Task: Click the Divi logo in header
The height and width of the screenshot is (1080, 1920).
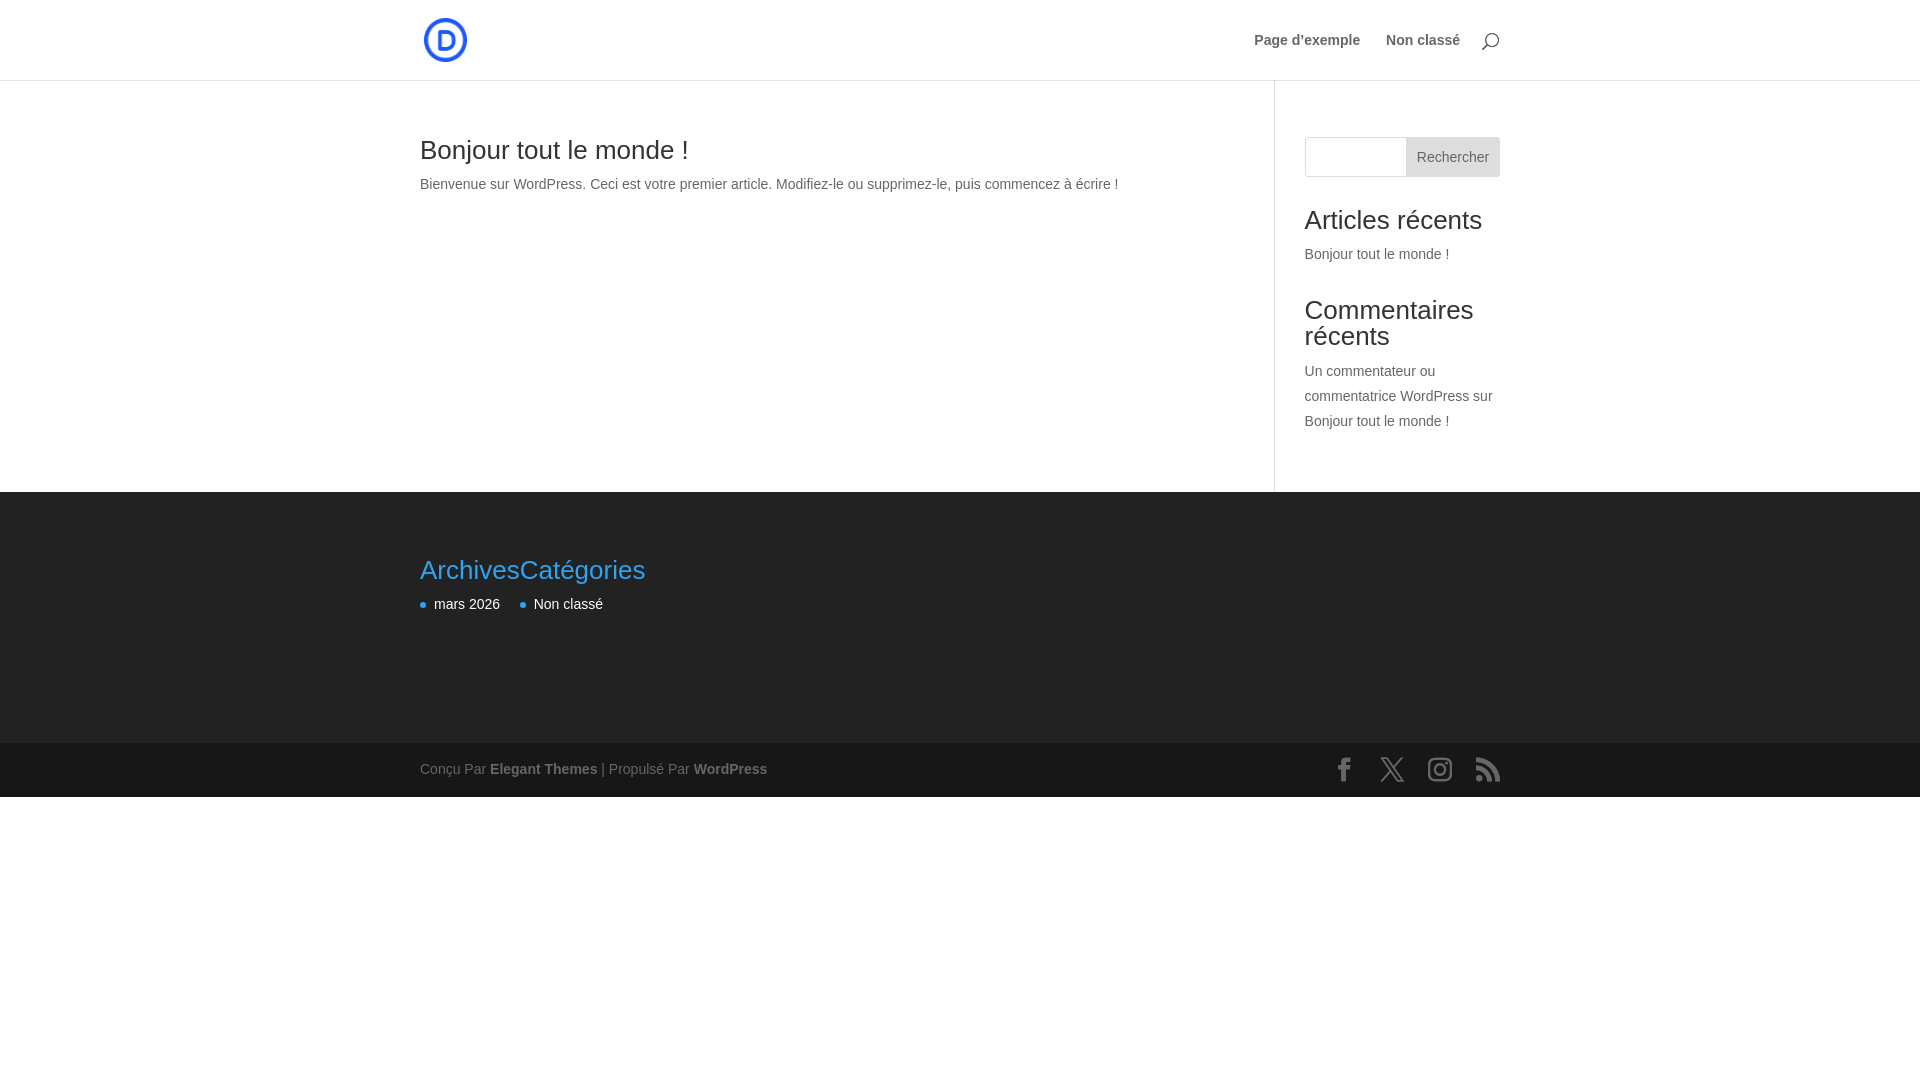Action: tap(445, 40)
